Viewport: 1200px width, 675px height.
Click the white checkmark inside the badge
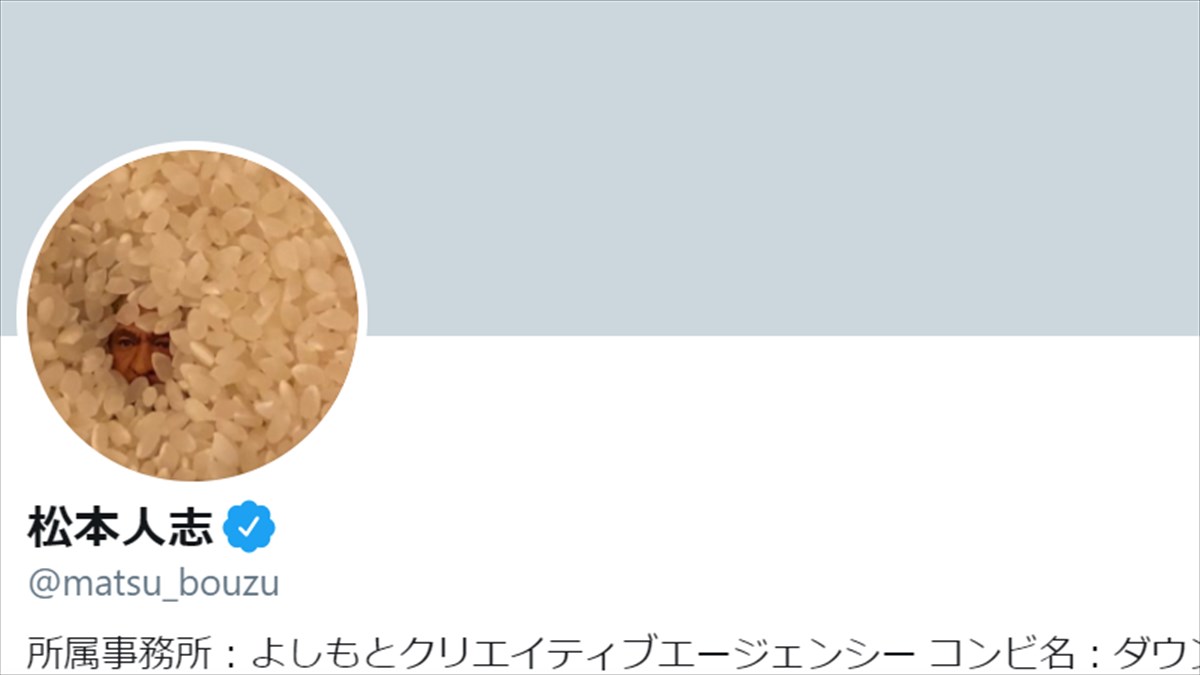coord(249,527)
